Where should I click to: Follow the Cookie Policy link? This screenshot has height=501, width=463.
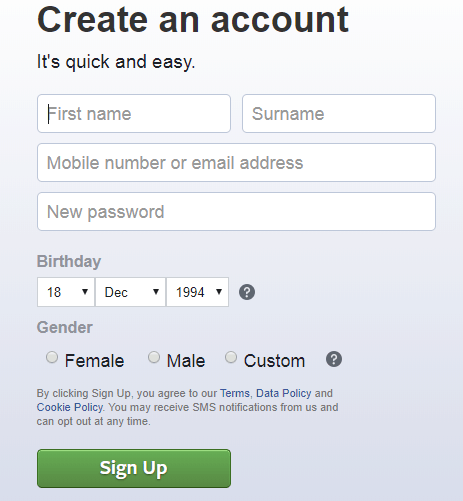(70, 407)
